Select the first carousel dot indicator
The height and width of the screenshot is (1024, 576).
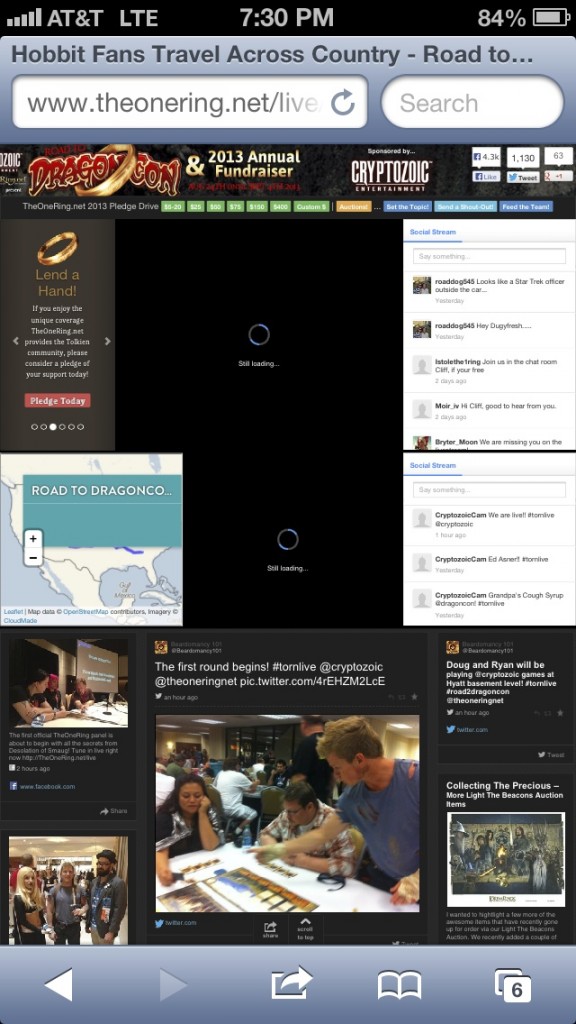[35, 427]
